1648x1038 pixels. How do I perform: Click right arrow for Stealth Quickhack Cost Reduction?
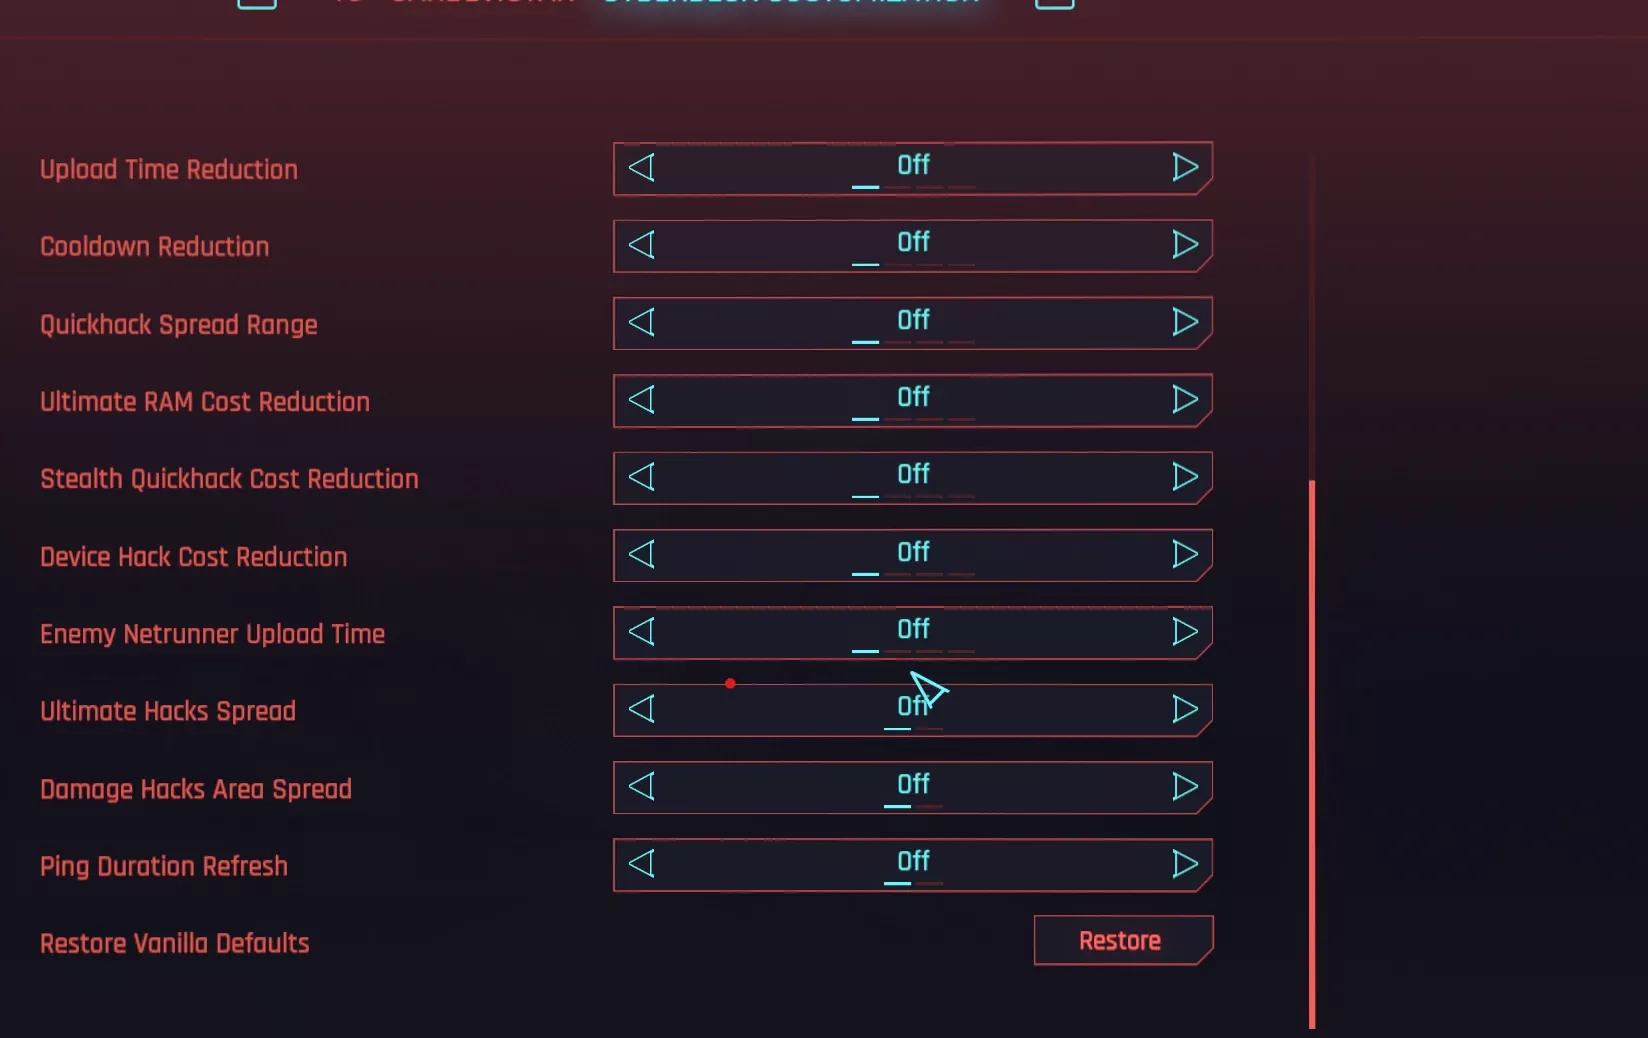click(x=1185, y=477)
